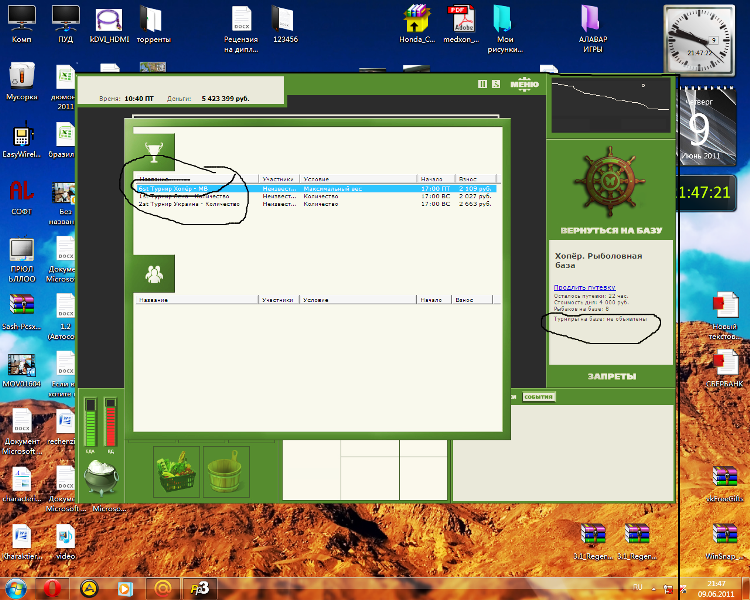Follow the Продлить путевку link
750x600 pixels.
pyautogui.click(x=584, y=288)
